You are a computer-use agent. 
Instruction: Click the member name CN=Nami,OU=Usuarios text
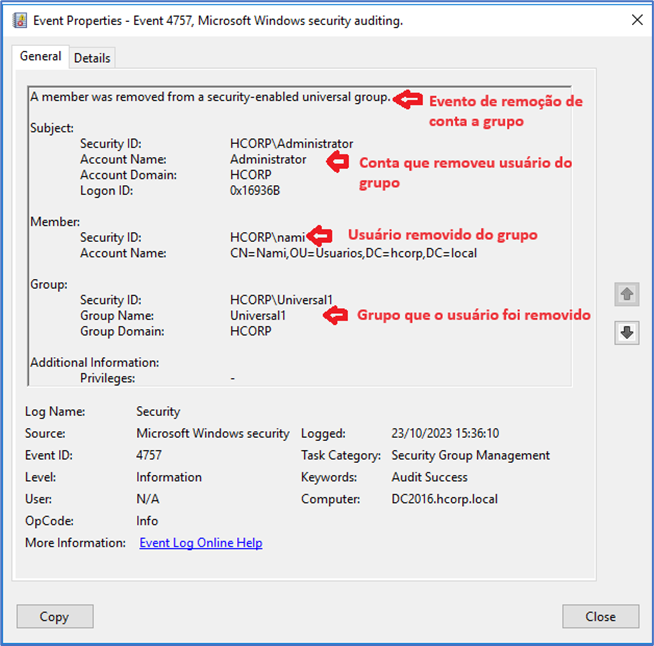(353, 253)
